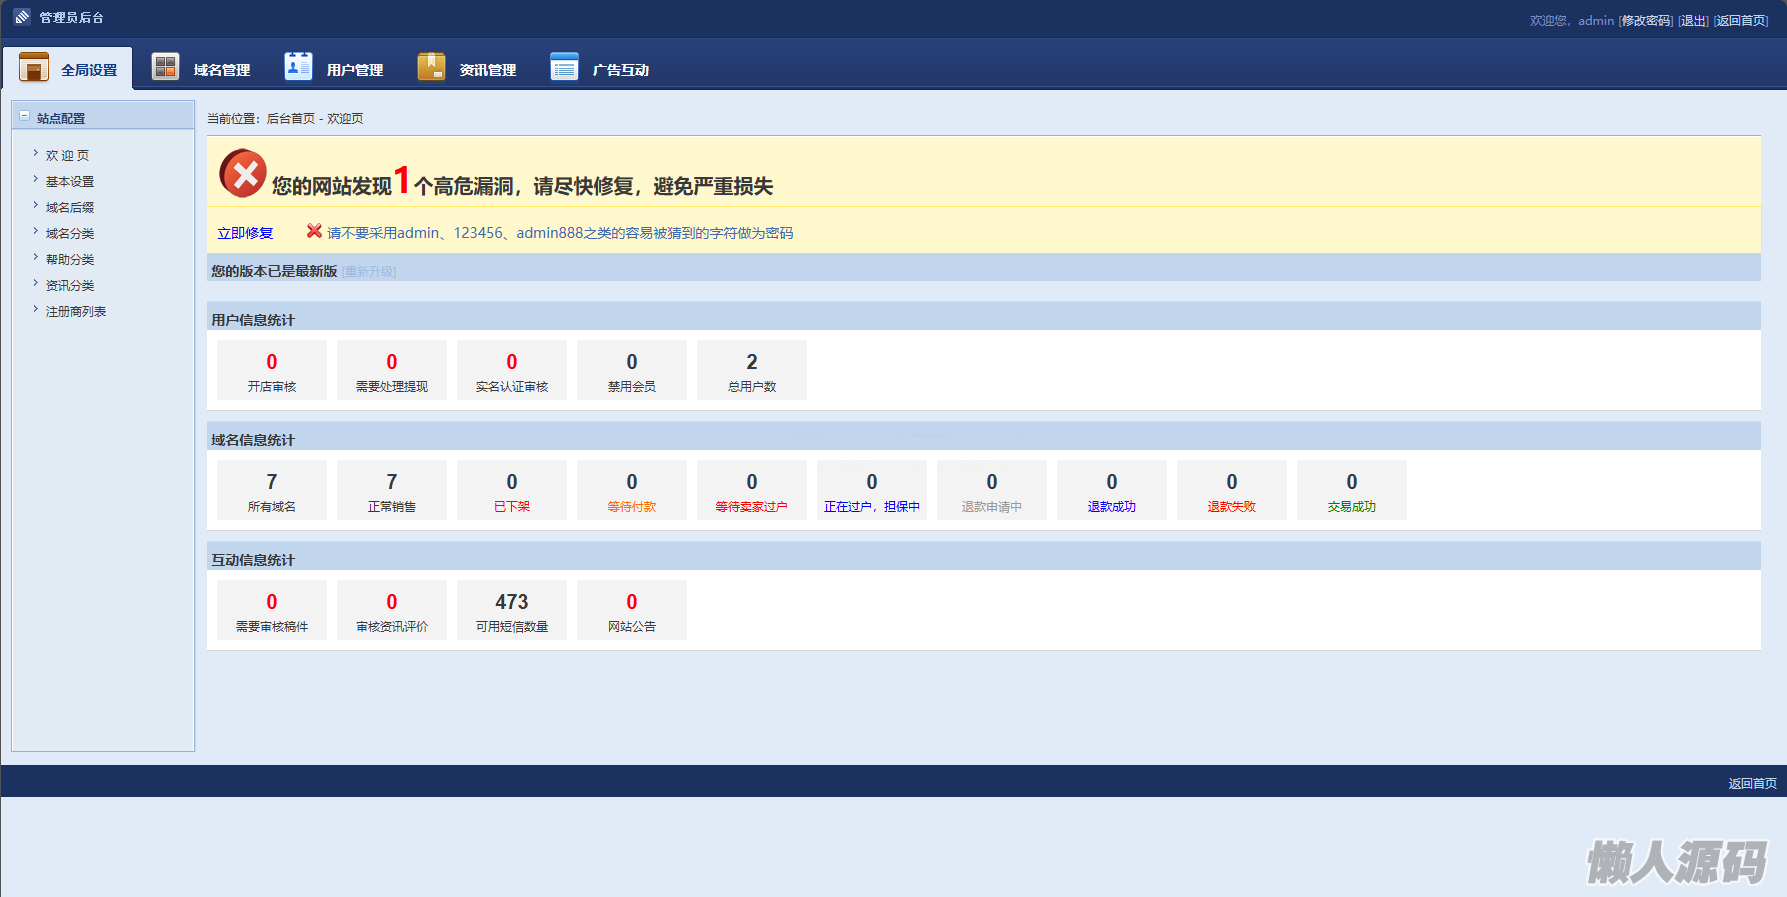
Task: Click the 域名管理 grid icon
Action: coord(165,67)
